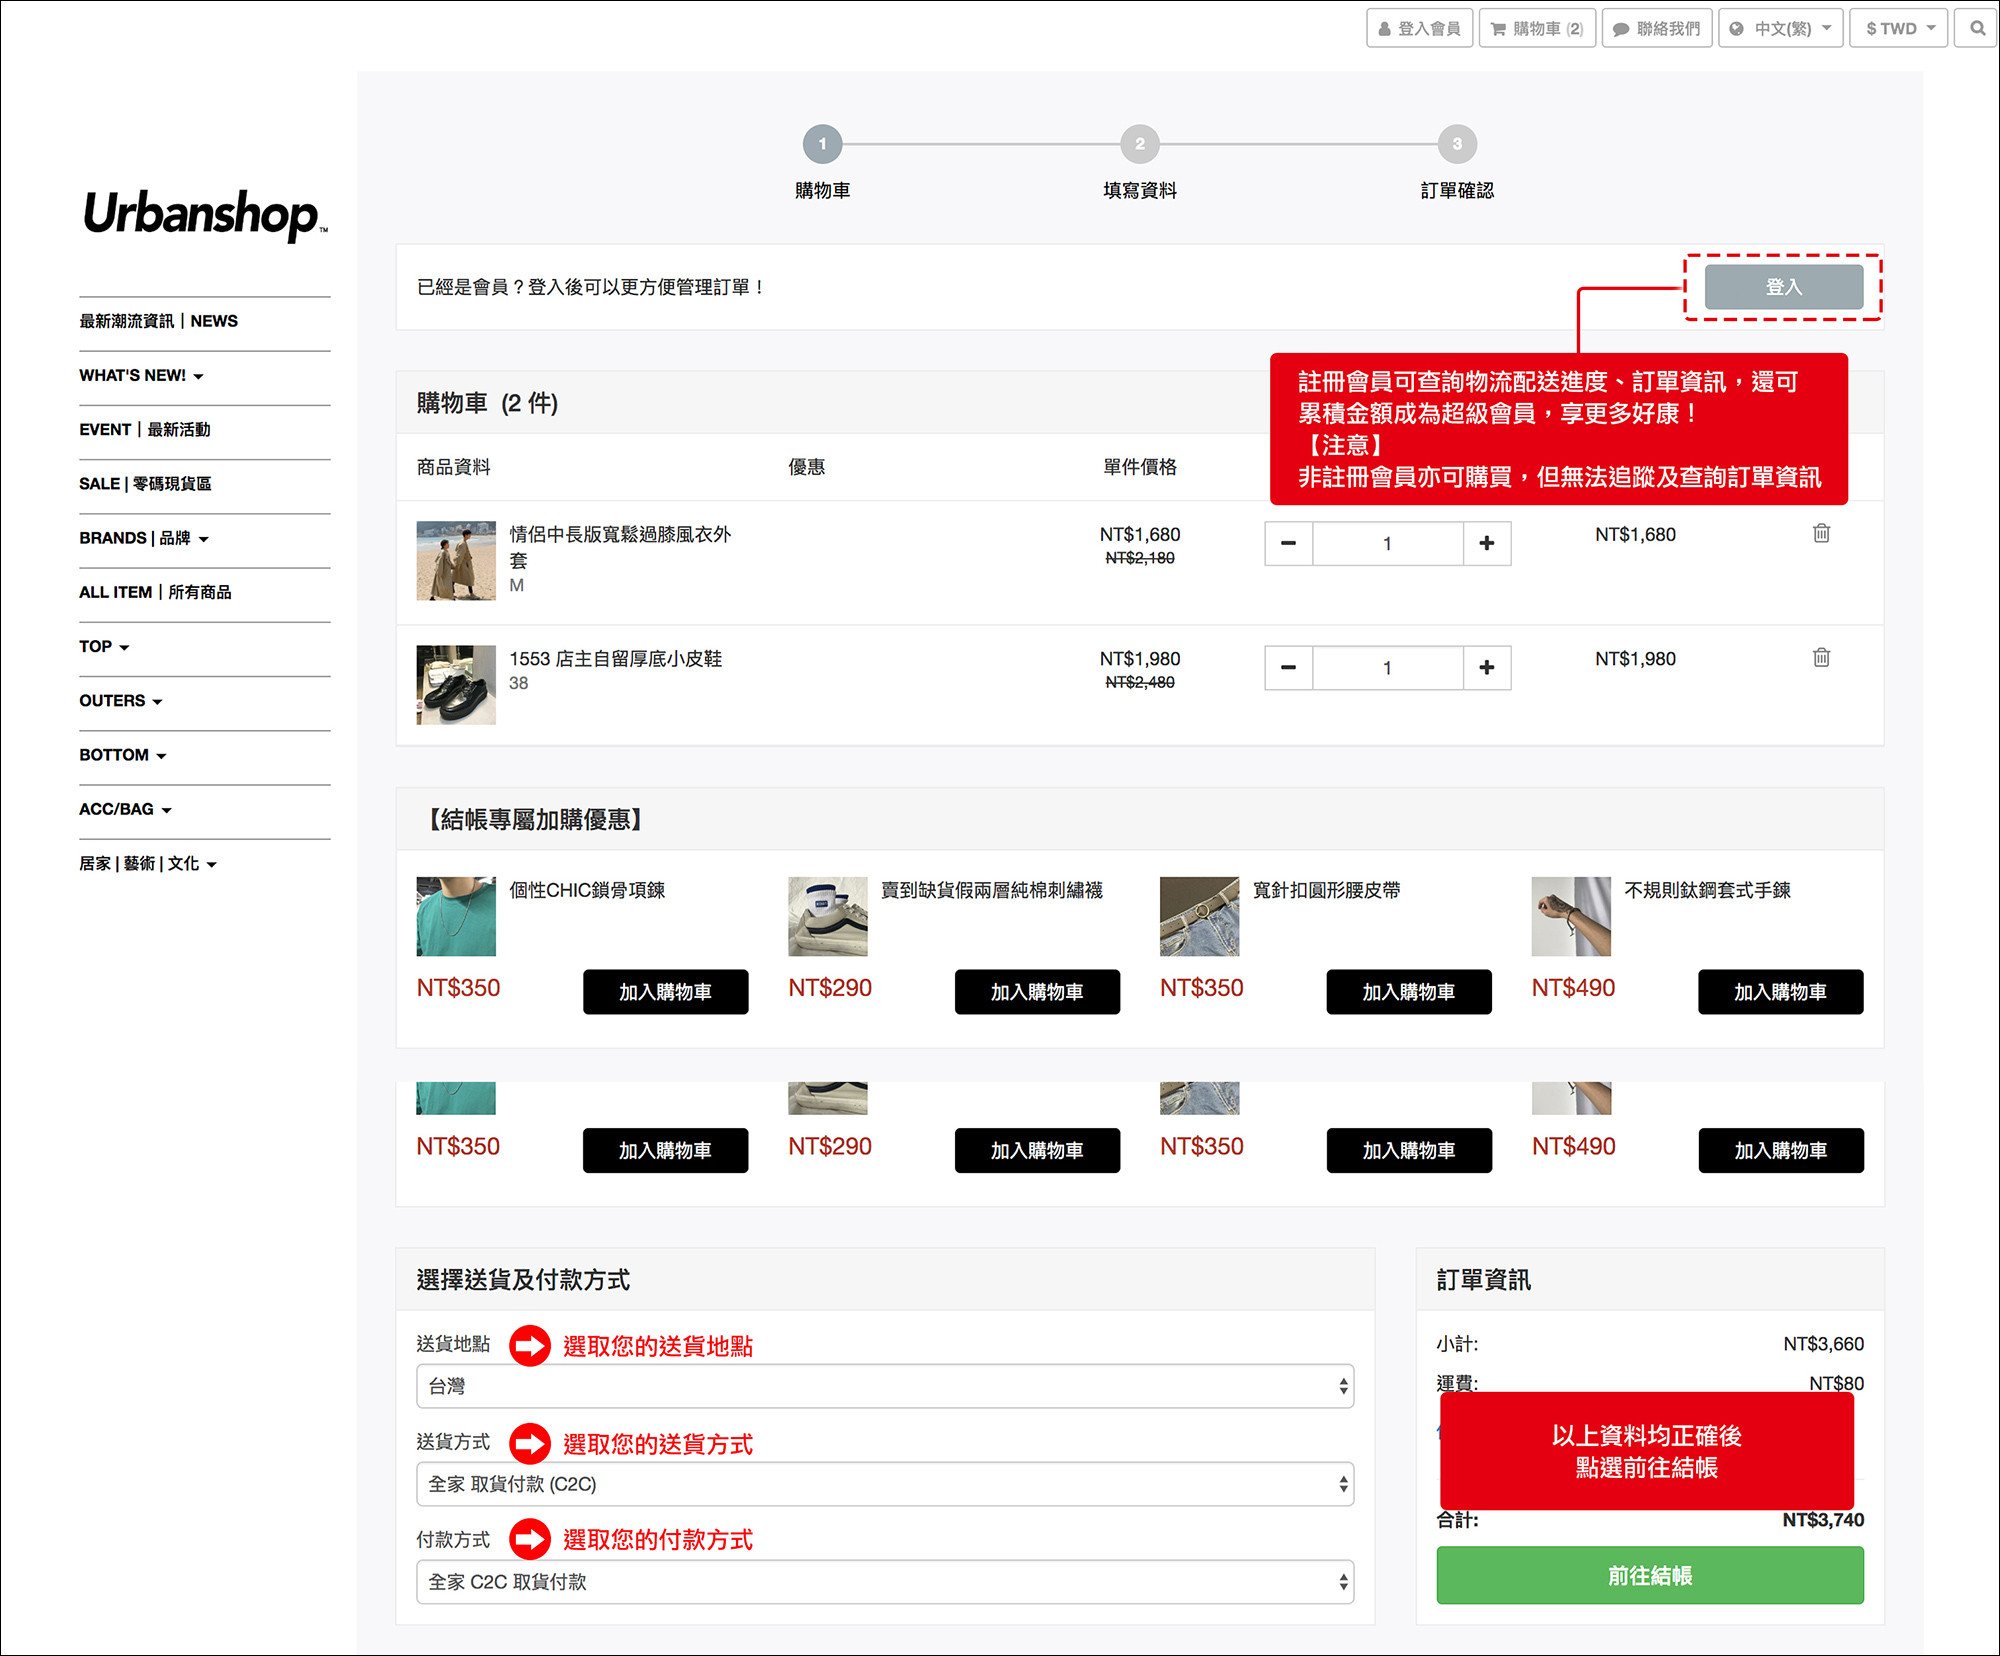Viewport: 2000px width, 1656px height.
Task: Decrease trench coat quantity with minus icon
Action: pyautogui.click(x=1288, y=543)
